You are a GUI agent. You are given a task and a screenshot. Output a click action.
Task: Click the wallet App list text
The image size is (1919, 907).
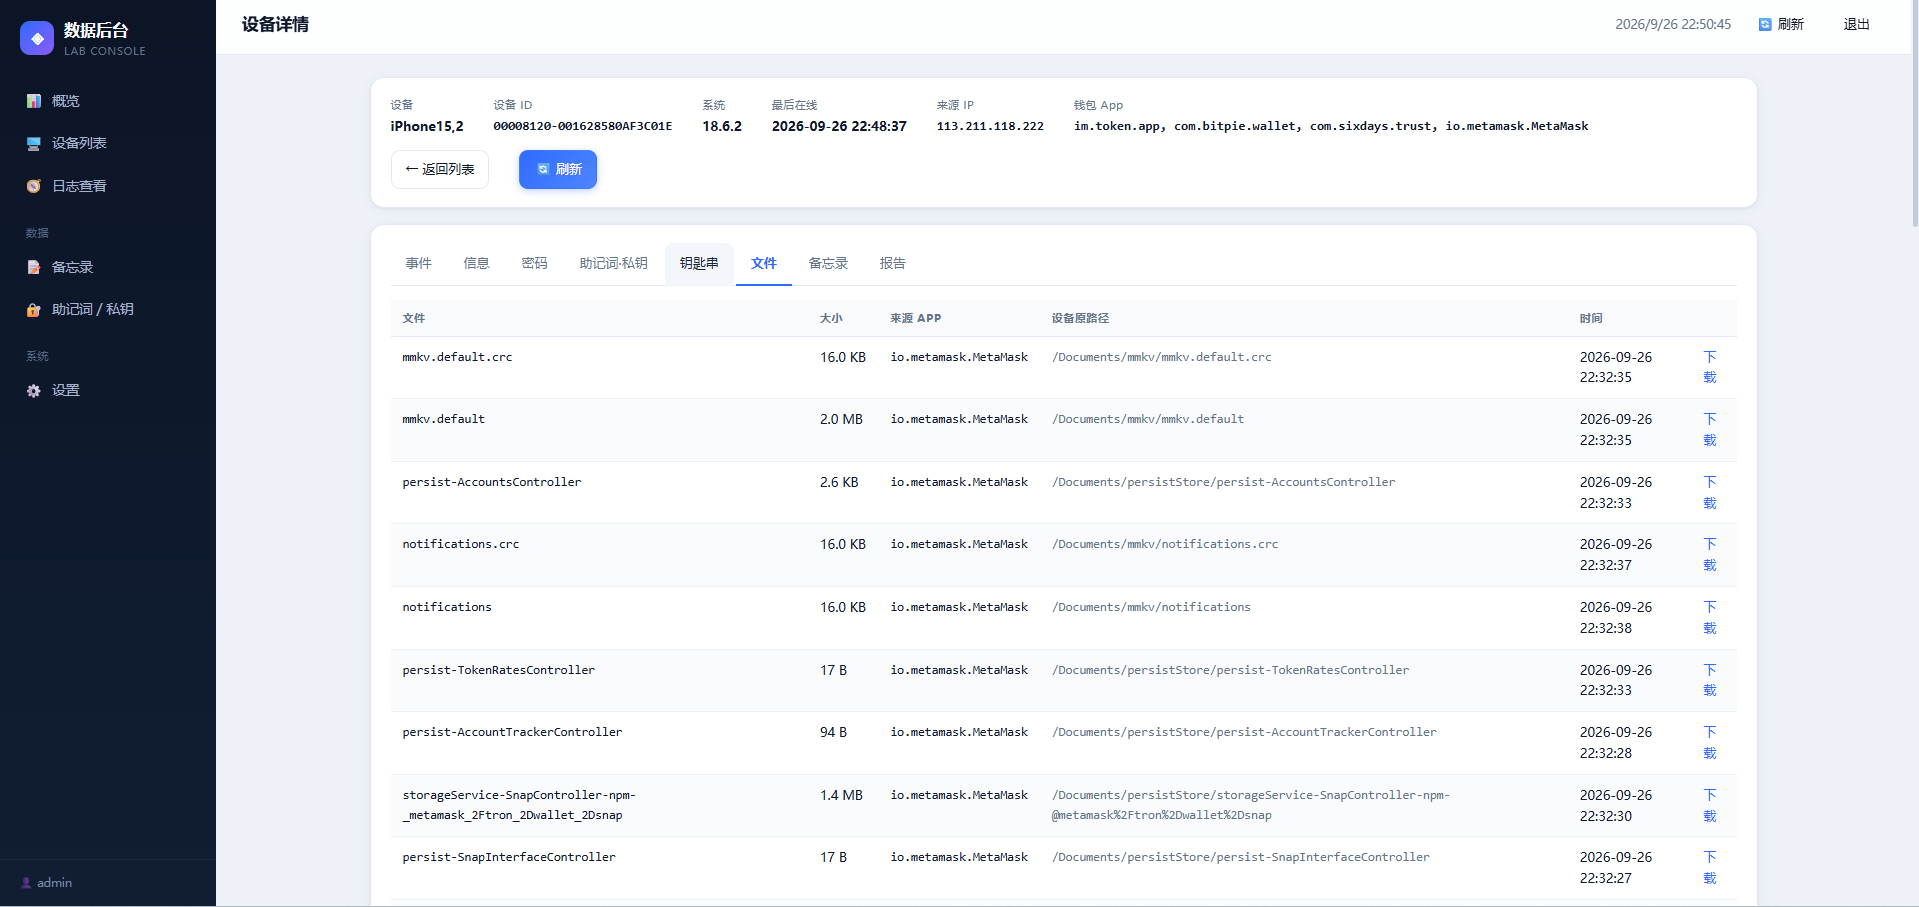1331,126
